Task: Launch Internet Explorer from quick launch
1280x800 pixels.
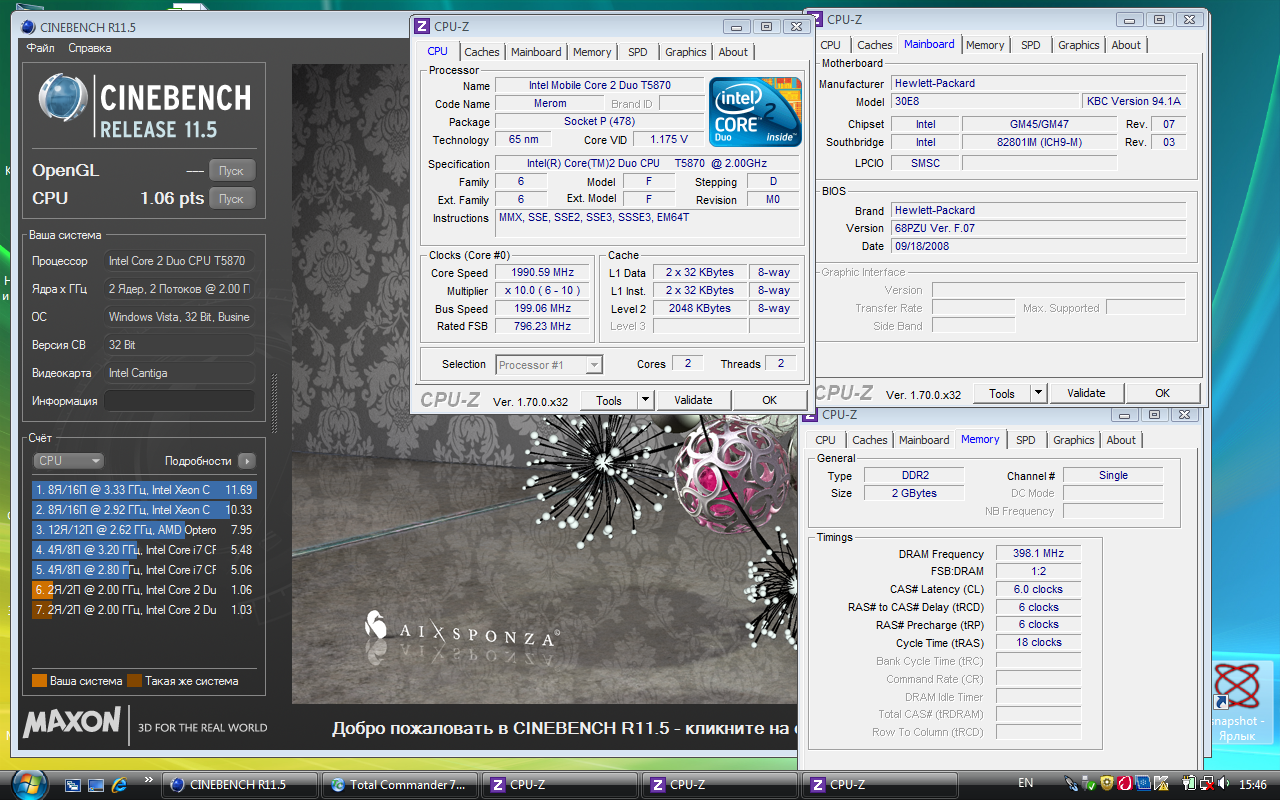Action: point(120,785)
